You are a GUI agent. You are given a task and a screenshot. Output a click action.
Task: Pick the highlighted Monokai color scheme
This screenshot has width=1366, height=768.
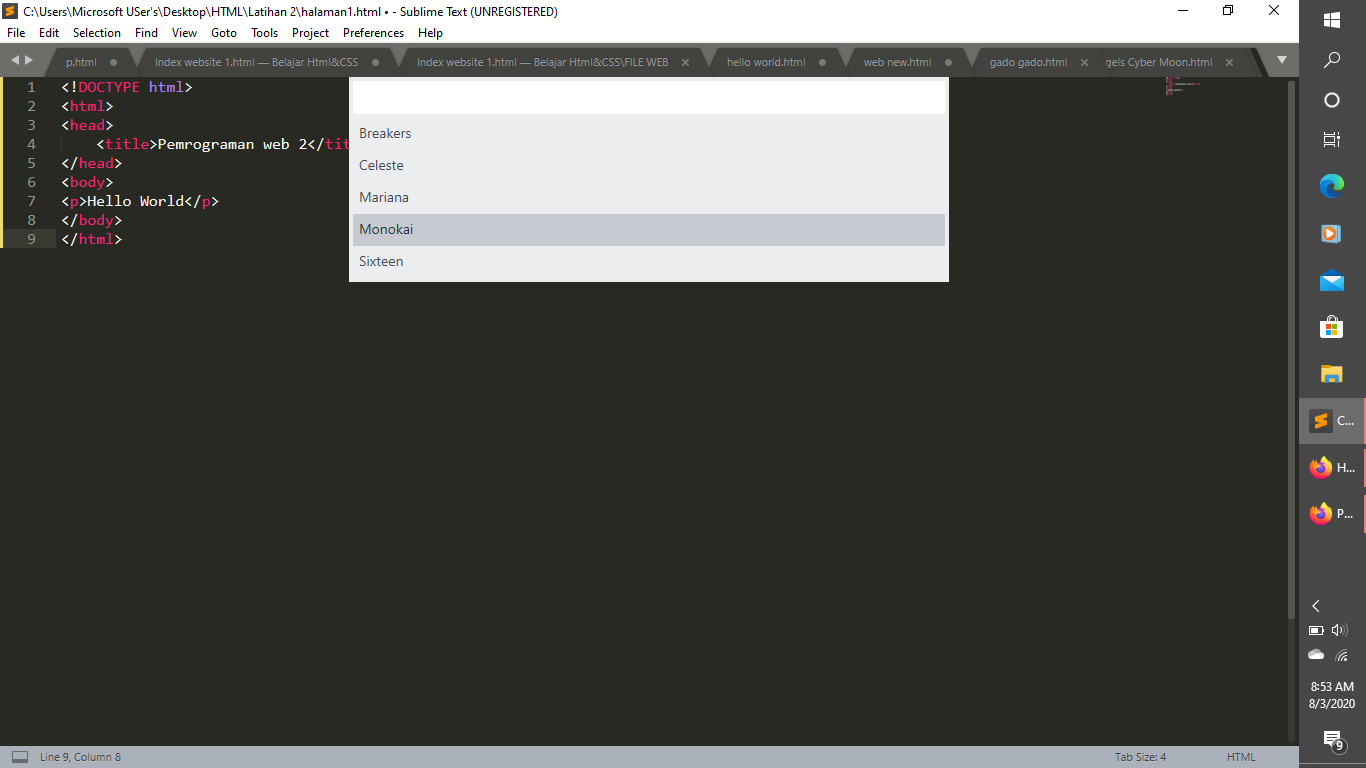[x=648, y=229]
